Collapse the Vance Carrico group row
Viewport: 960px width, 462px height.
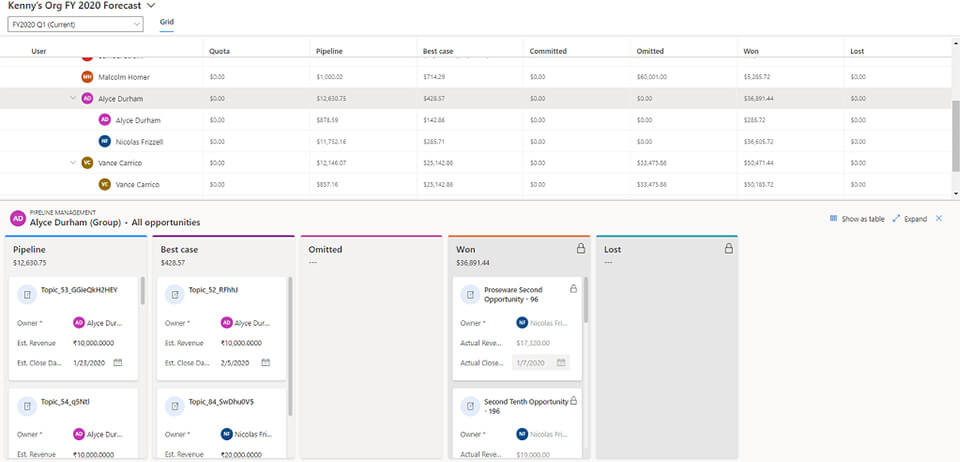72,162
